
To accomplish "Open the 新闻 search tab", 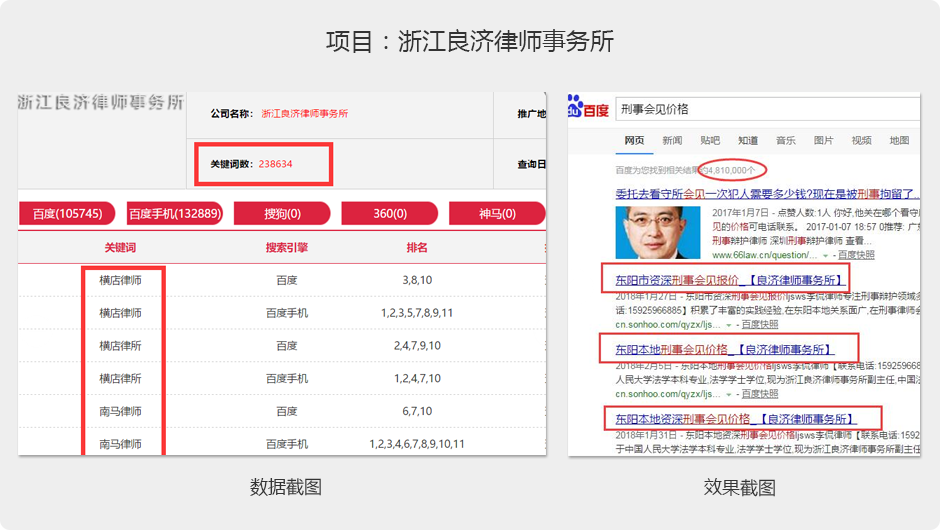I will tap(672, 140).
